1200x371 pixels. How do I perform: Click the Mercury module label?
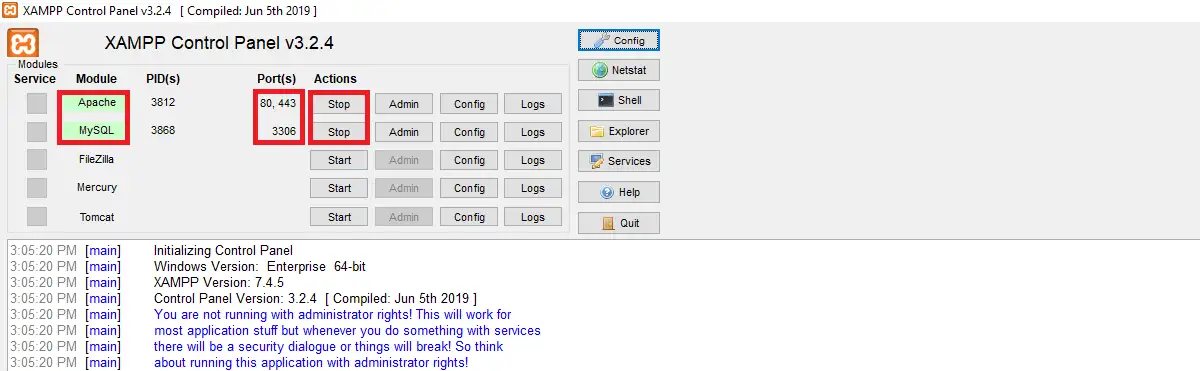[x=97, y=187]
